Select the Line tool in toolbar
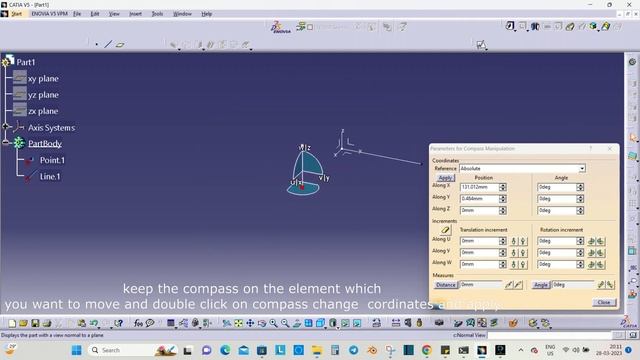Viewport: 640px width, 360px height. coord(108,44)
